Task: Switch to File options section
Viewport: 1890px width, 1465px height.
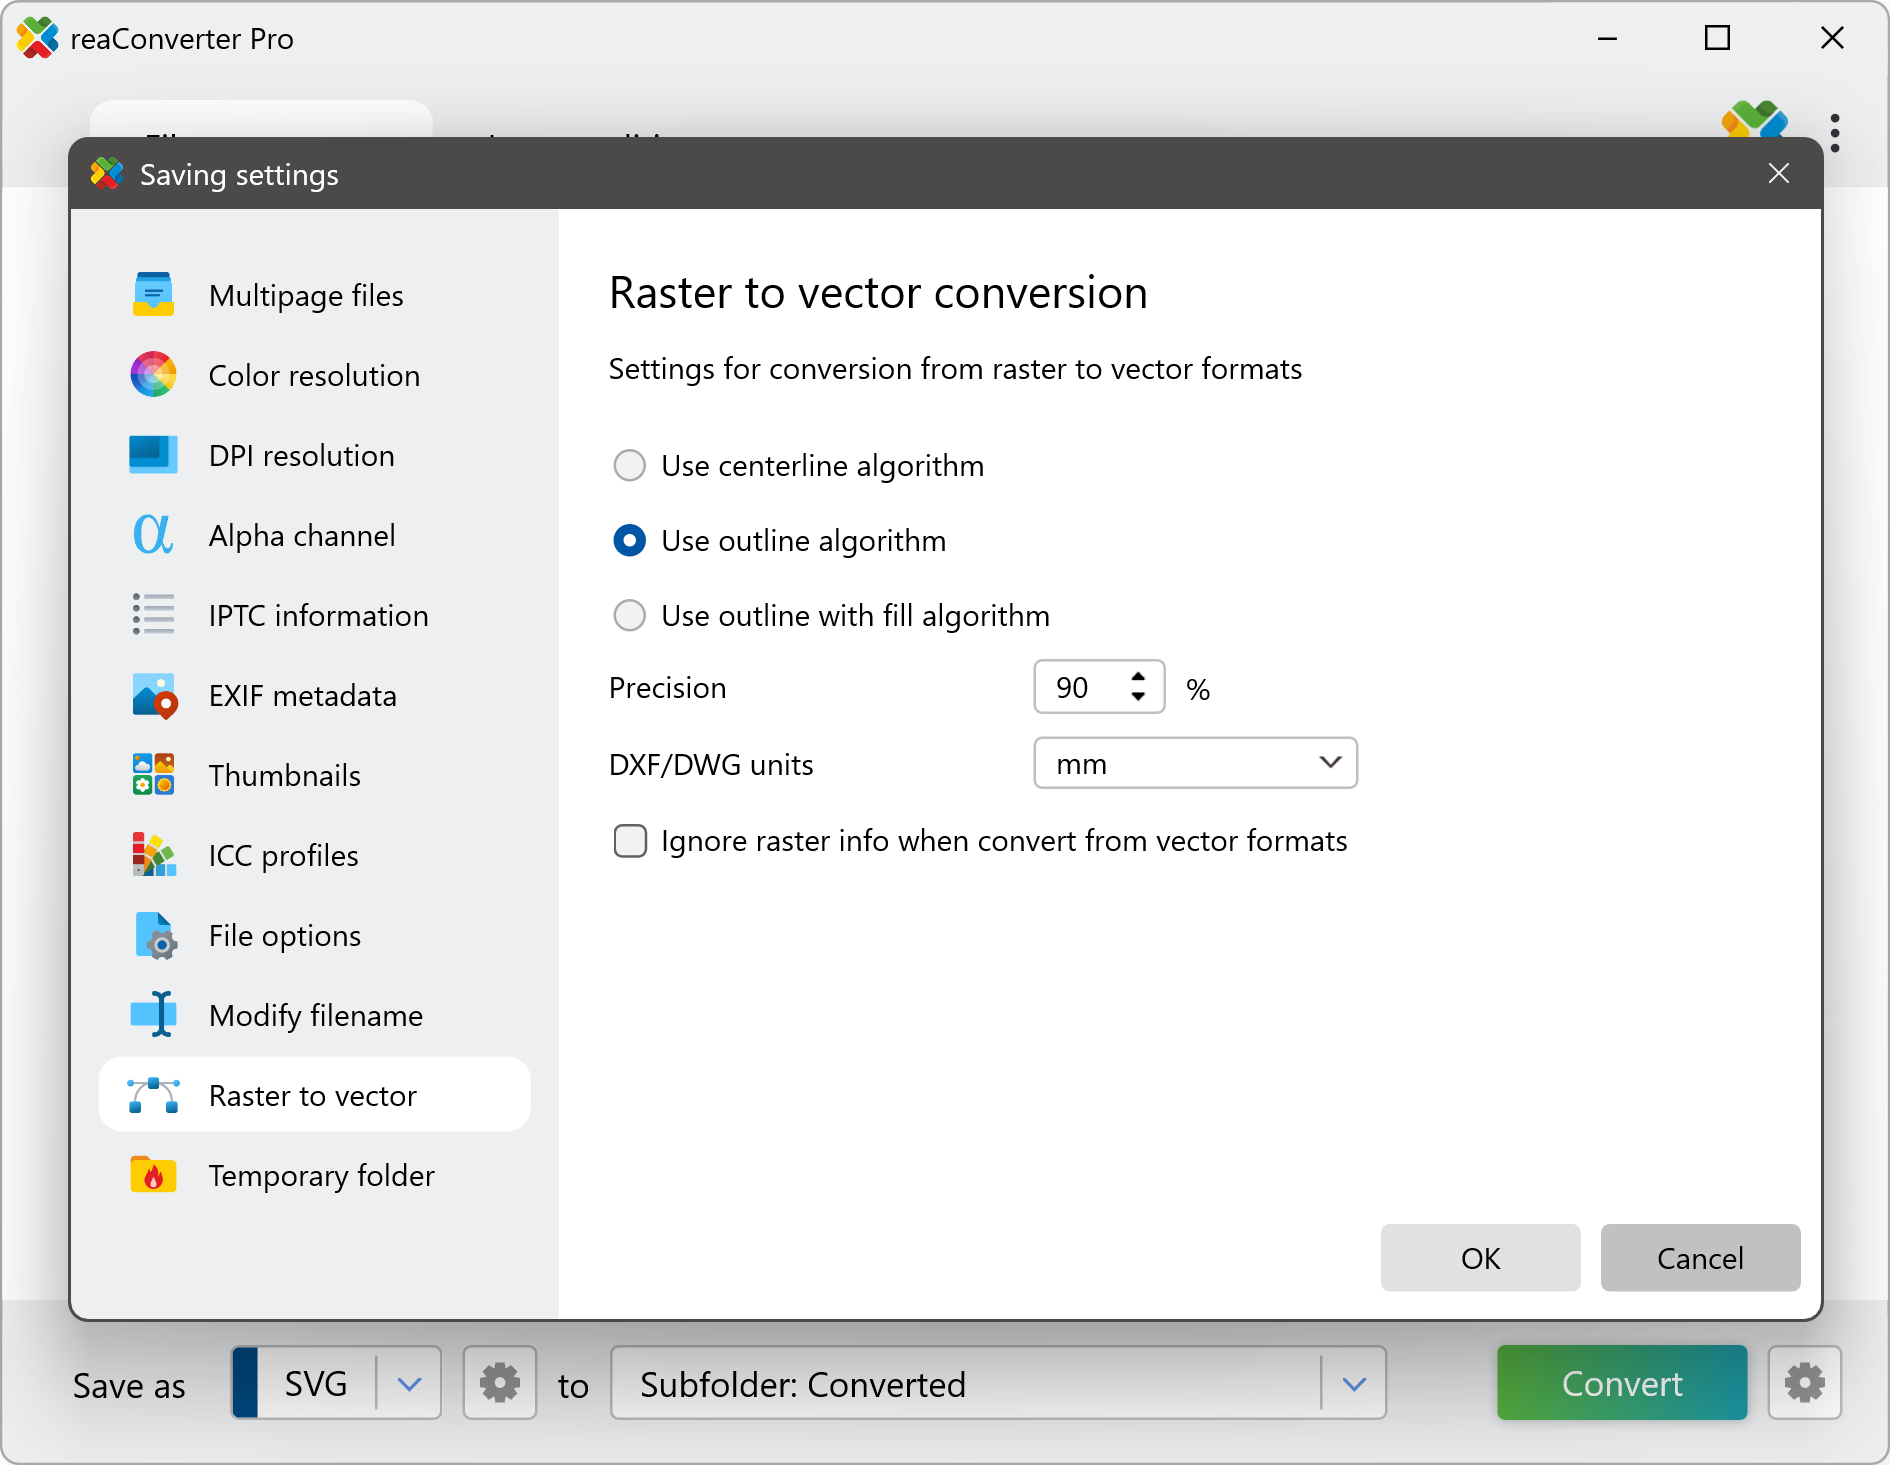Action: pyautogui.click(x=284, y=936)
